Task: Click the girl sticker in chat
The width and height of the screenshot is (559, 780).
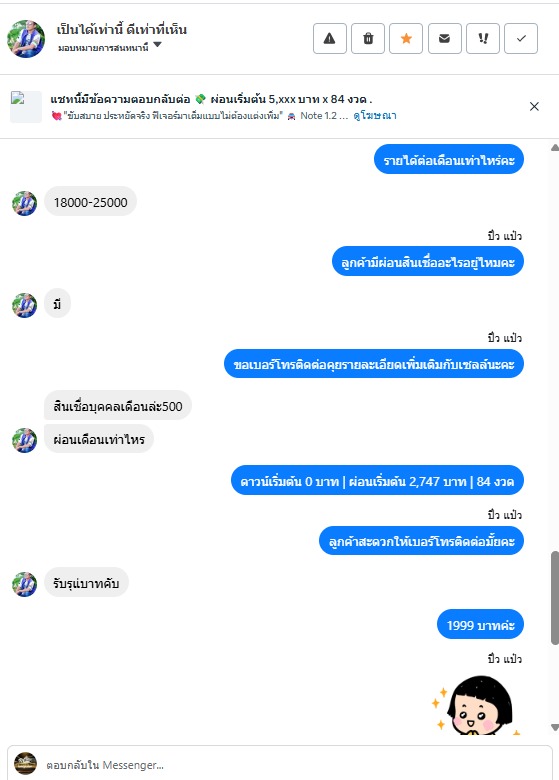Action: 477,704
